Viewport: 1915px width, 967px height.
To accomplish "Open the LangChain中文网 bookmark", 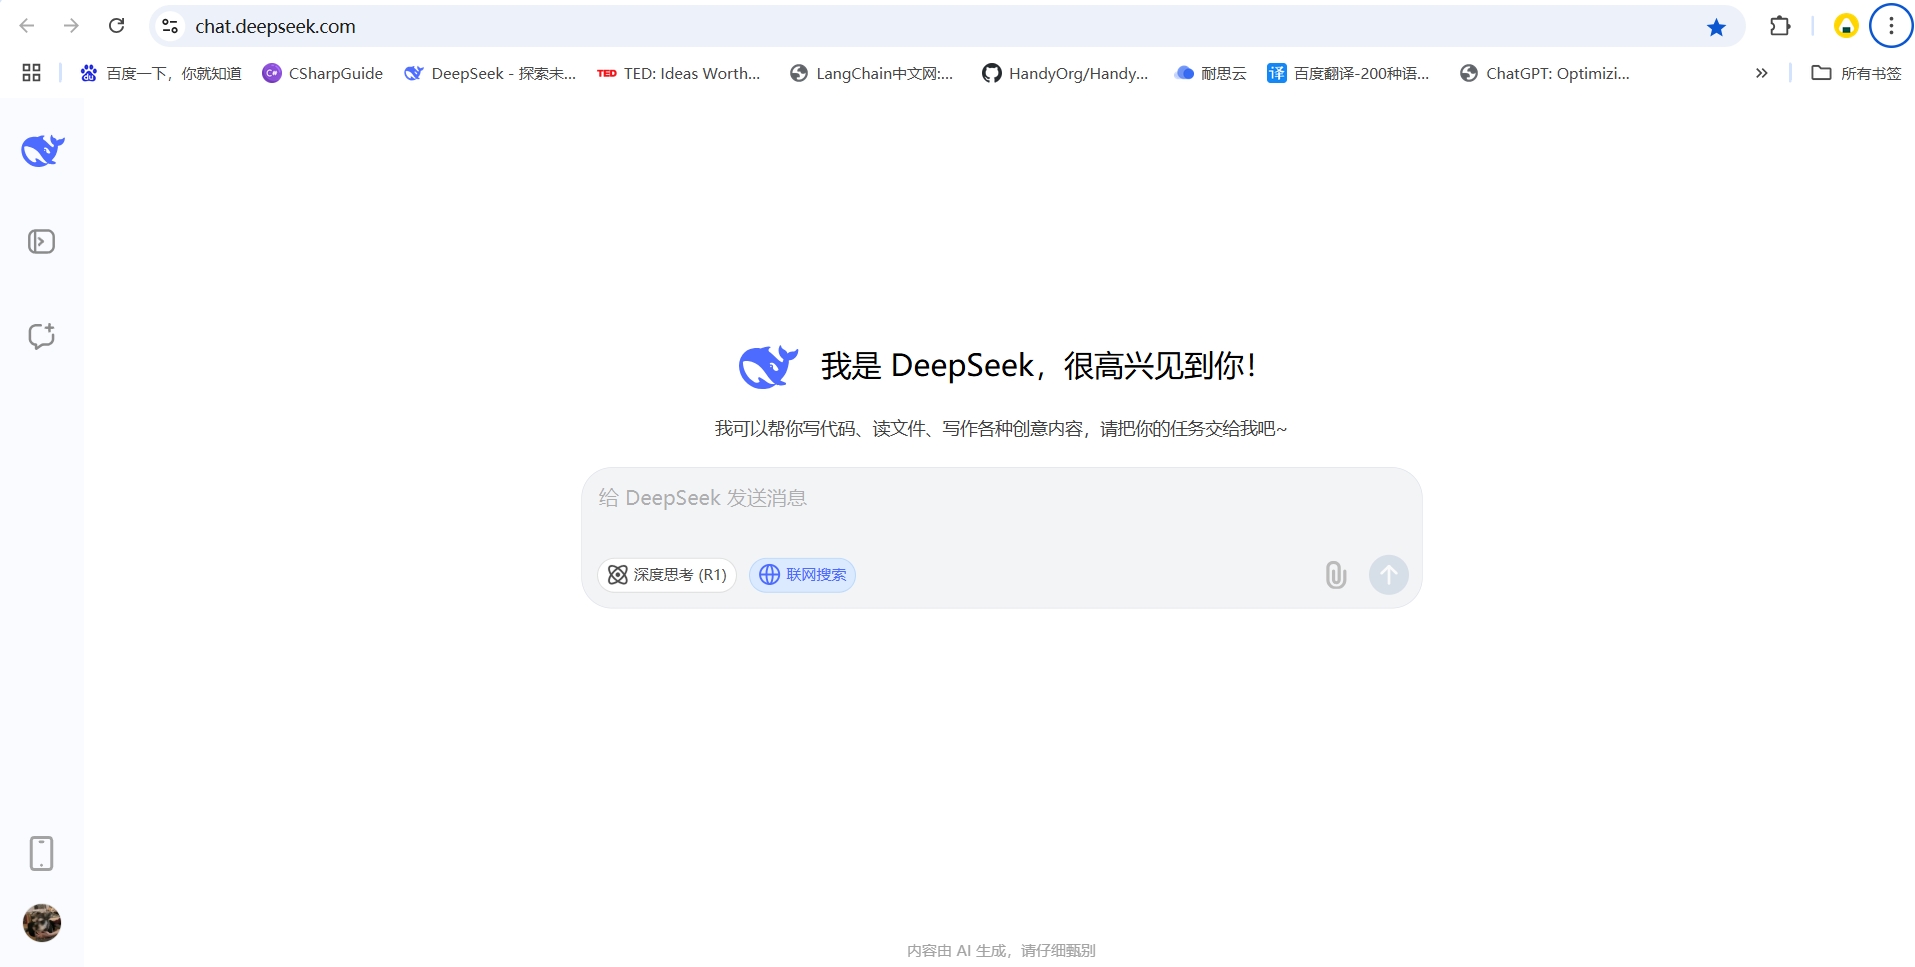I will tap(871, 73).
